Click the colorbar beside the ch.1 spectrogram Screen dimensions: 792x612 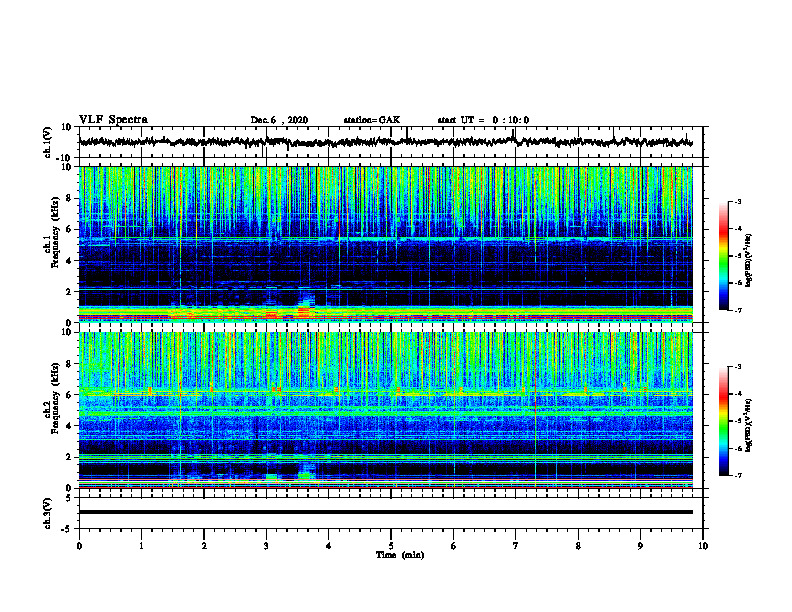[x=724, y=256]
